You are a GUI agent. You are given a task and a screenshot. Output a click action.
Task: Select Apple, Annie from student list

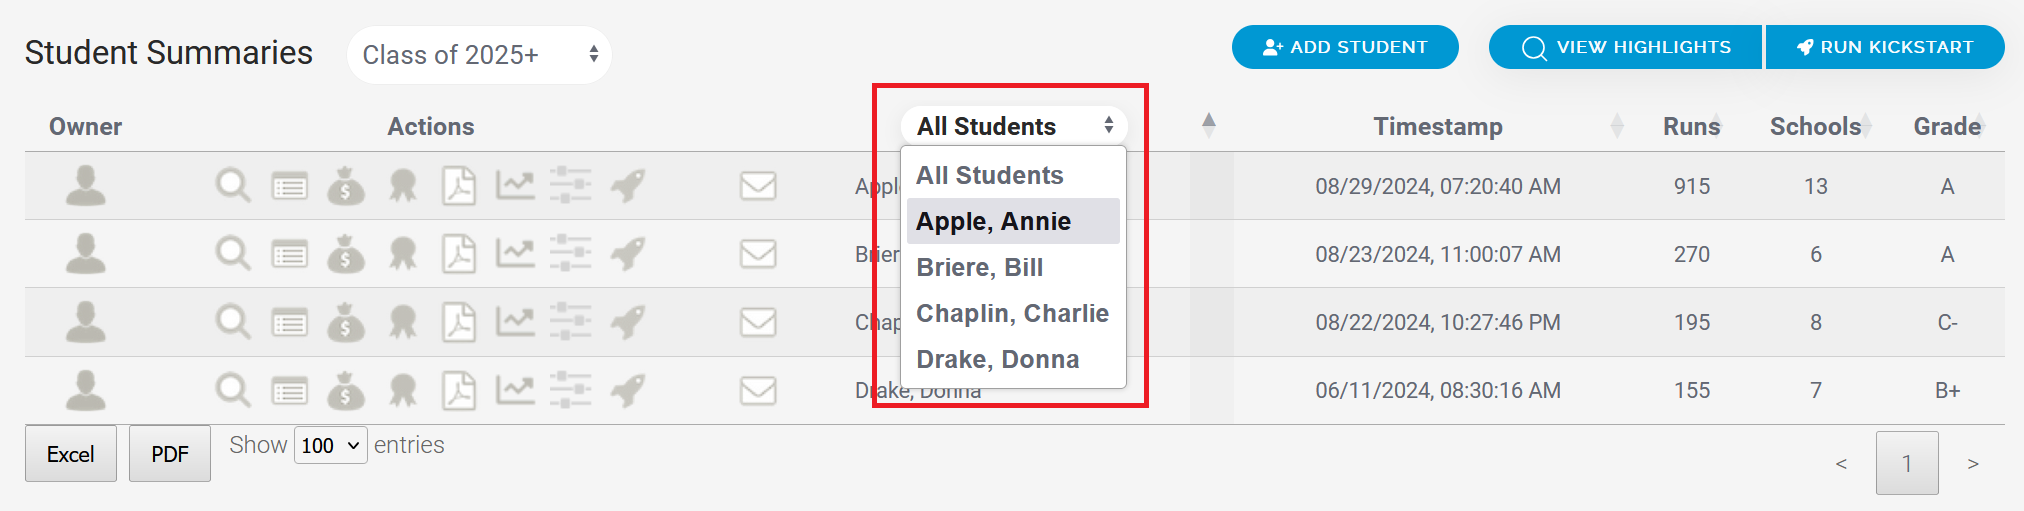coord(993,221)
